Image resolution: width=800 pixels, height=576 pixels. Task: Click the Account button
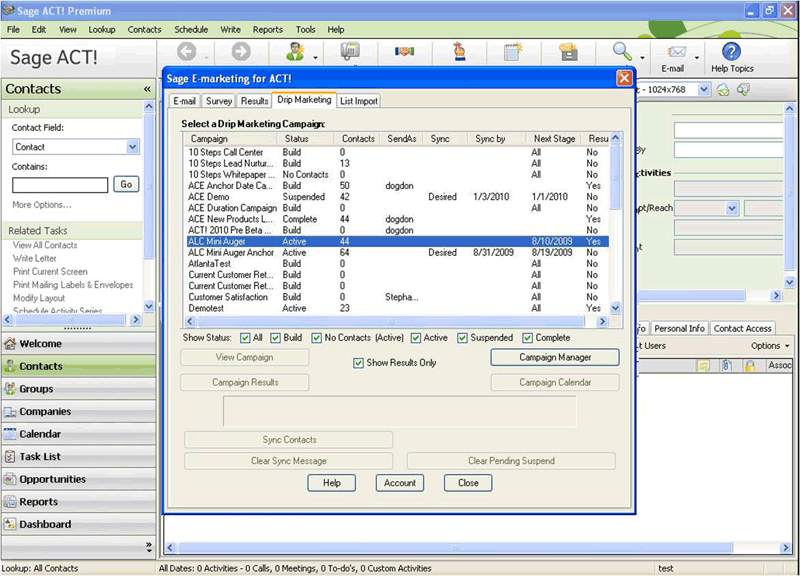(x=399, y=483)
